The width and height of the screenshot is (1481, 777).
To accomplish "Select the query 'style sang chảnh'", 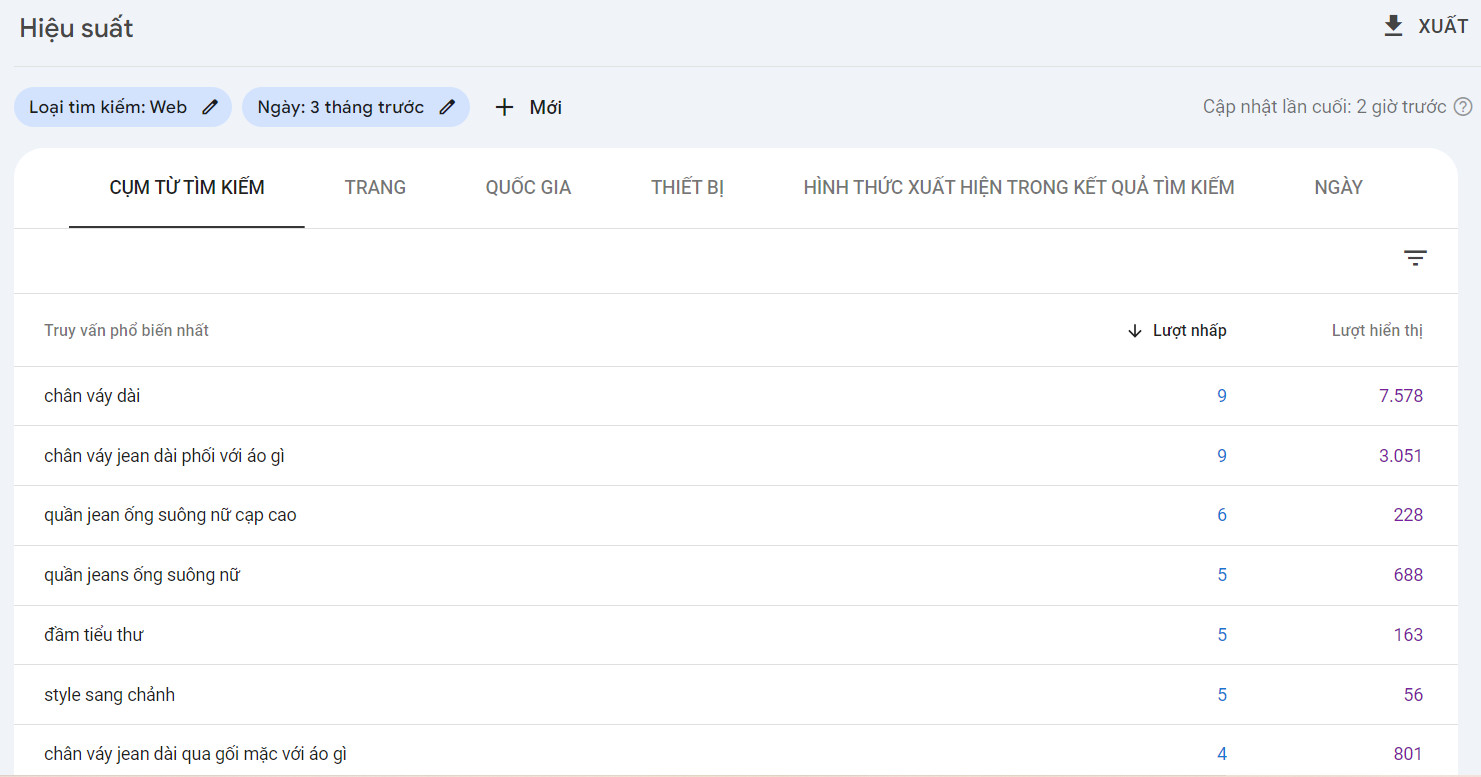I will (x=109, y=695).
